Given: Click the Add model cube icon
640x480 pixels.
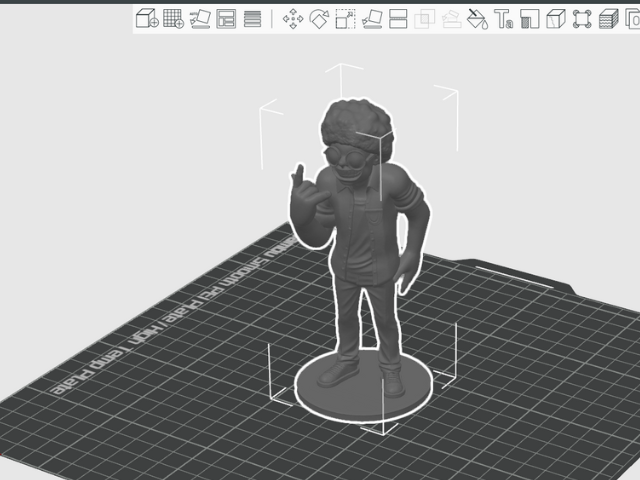Looking at the screenshot, I should pyautogui.click(x=146, y=18).
